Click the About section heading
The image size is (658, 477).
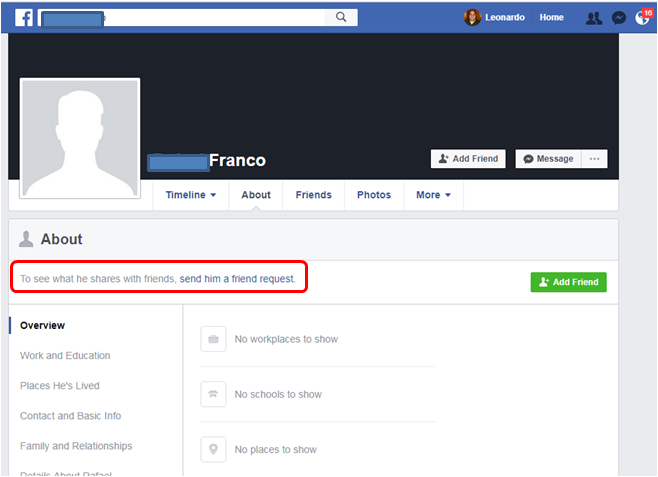[61, 239]
